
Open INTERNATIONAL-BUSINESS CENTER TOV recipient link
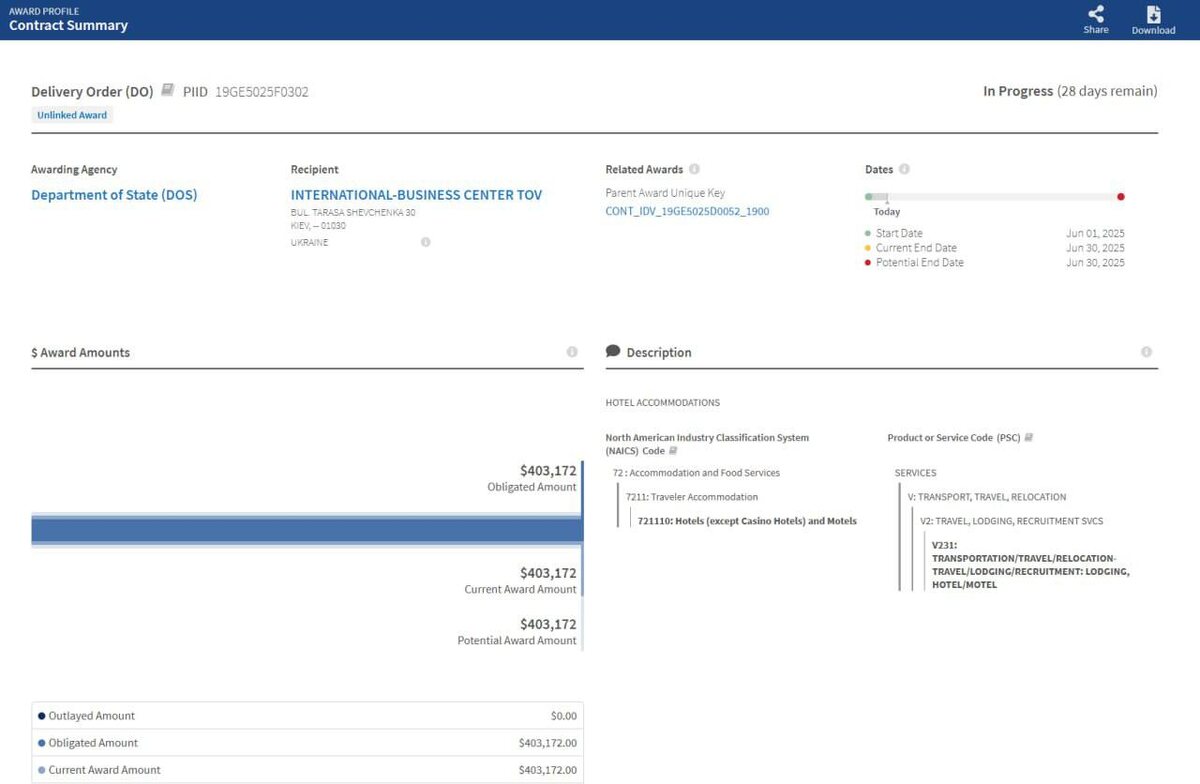(x=416, y=195)
